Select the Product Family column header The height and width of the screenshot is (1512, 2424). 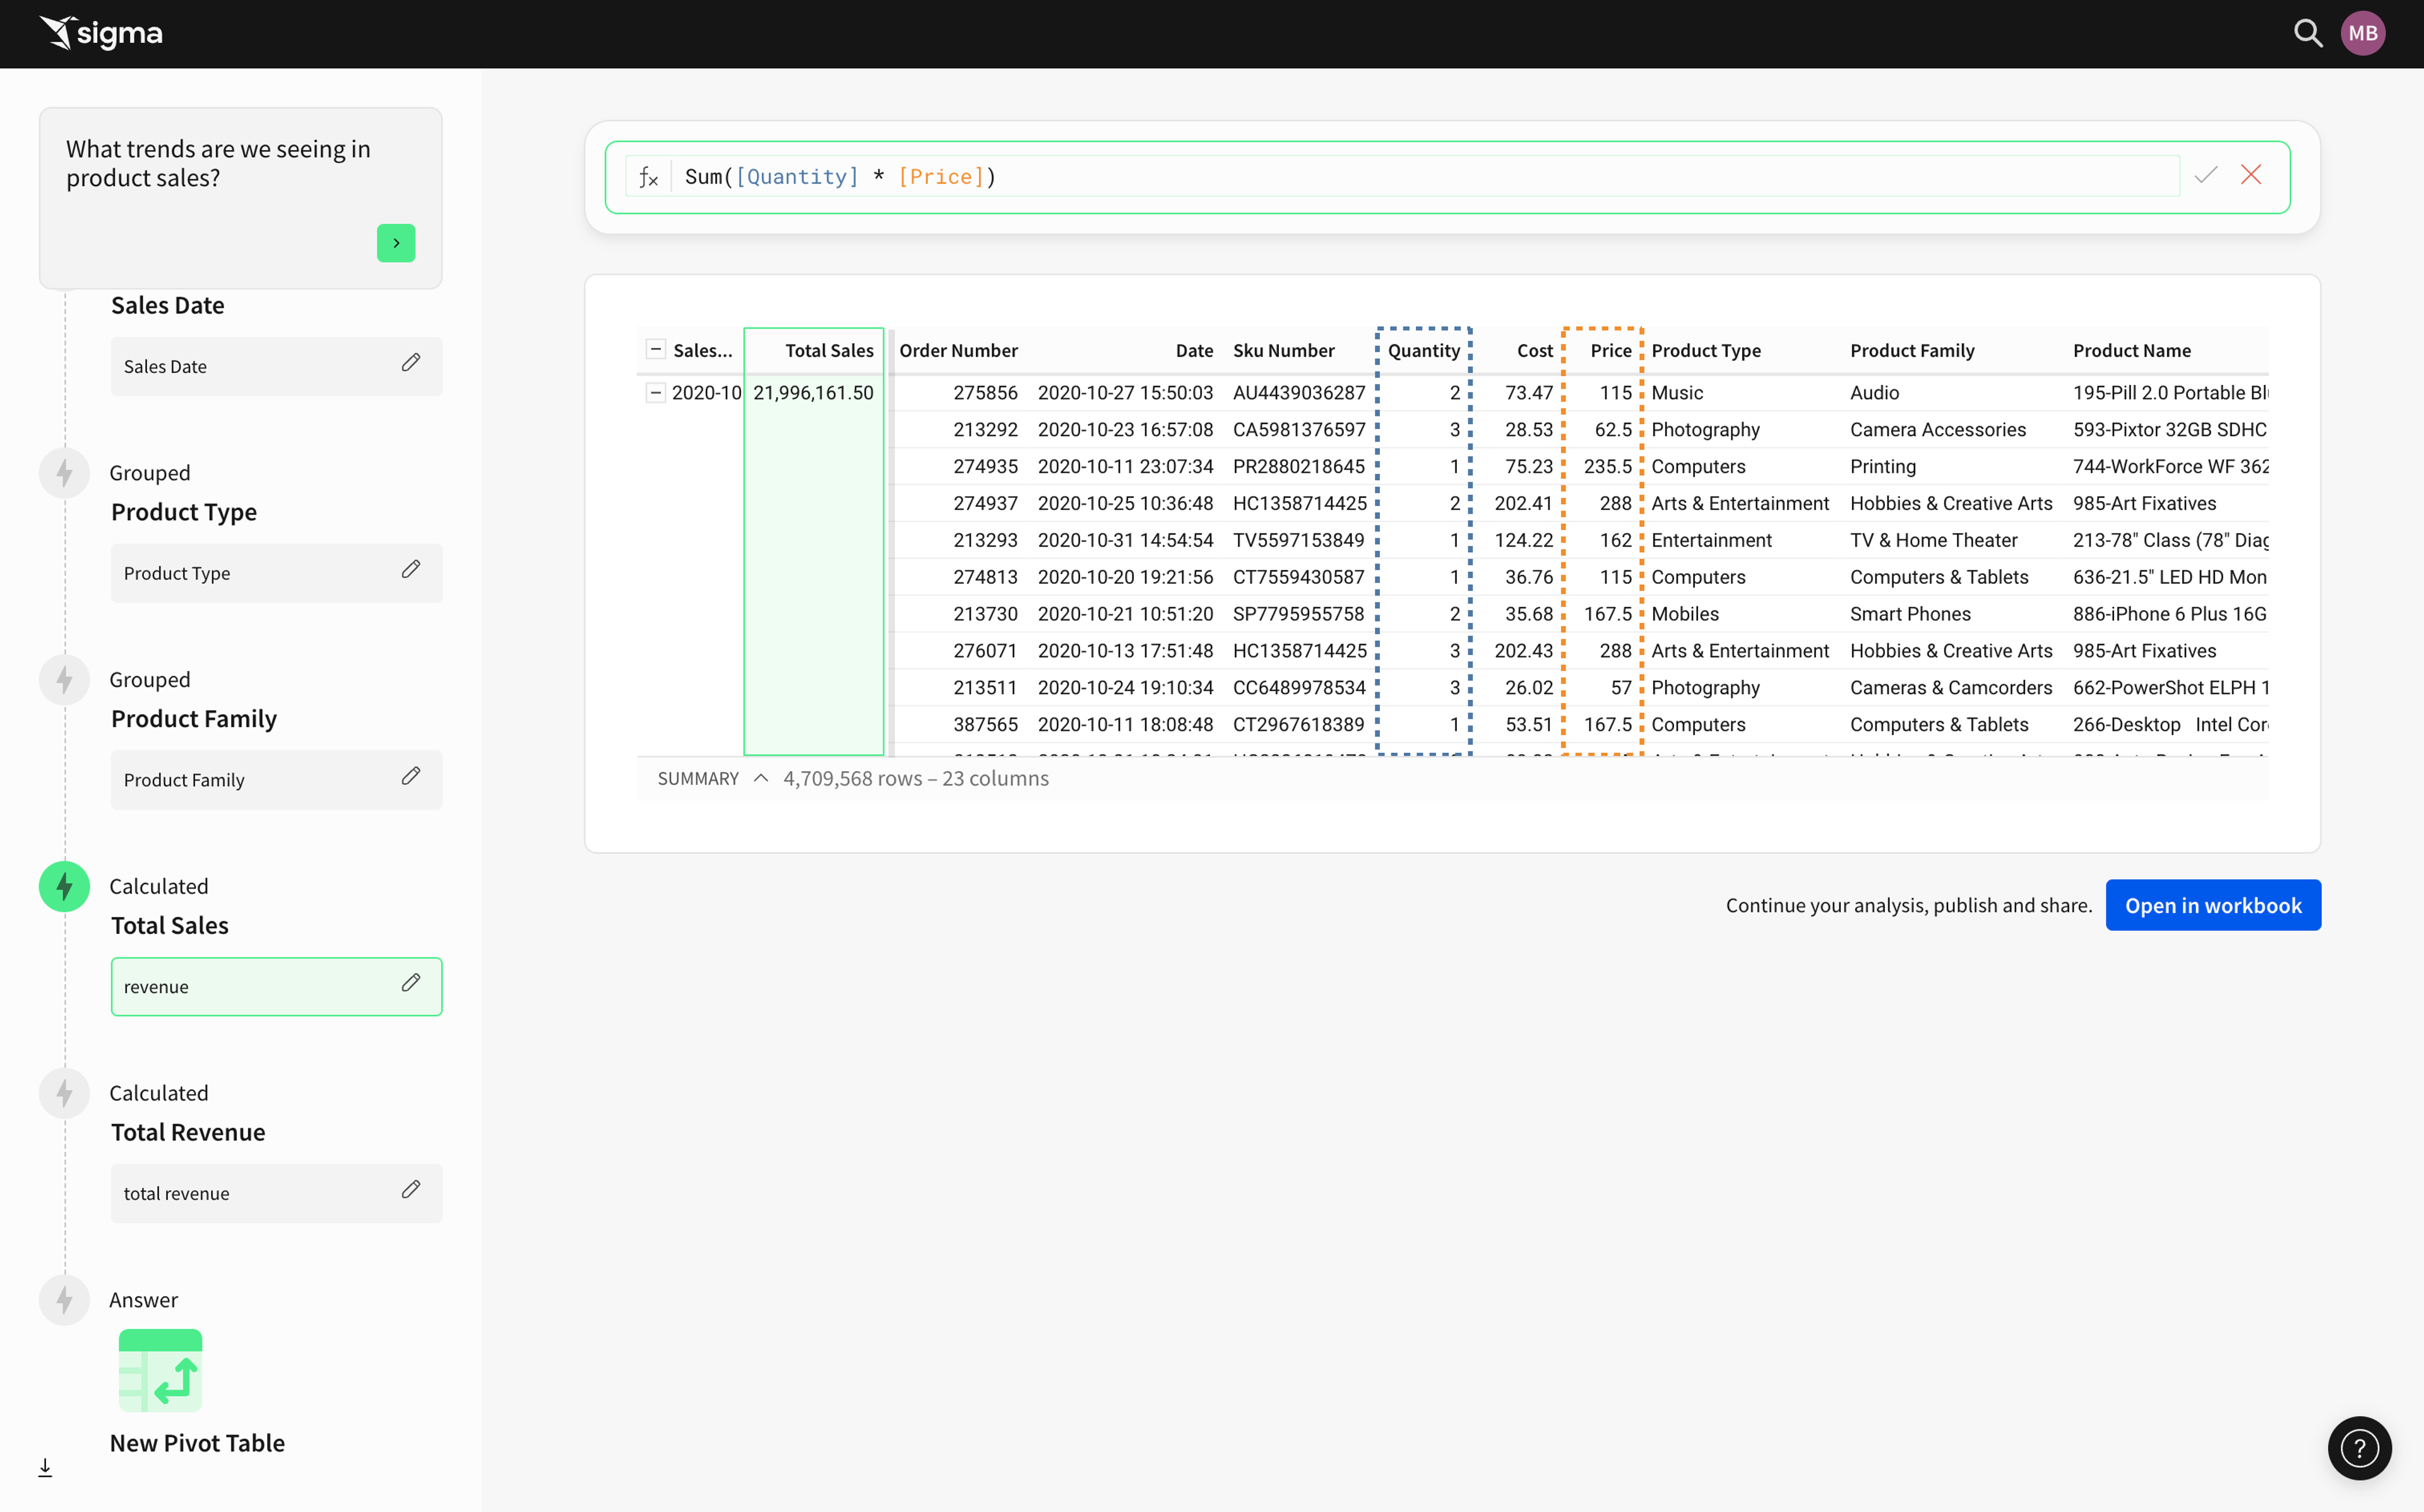click(1912, 351)
